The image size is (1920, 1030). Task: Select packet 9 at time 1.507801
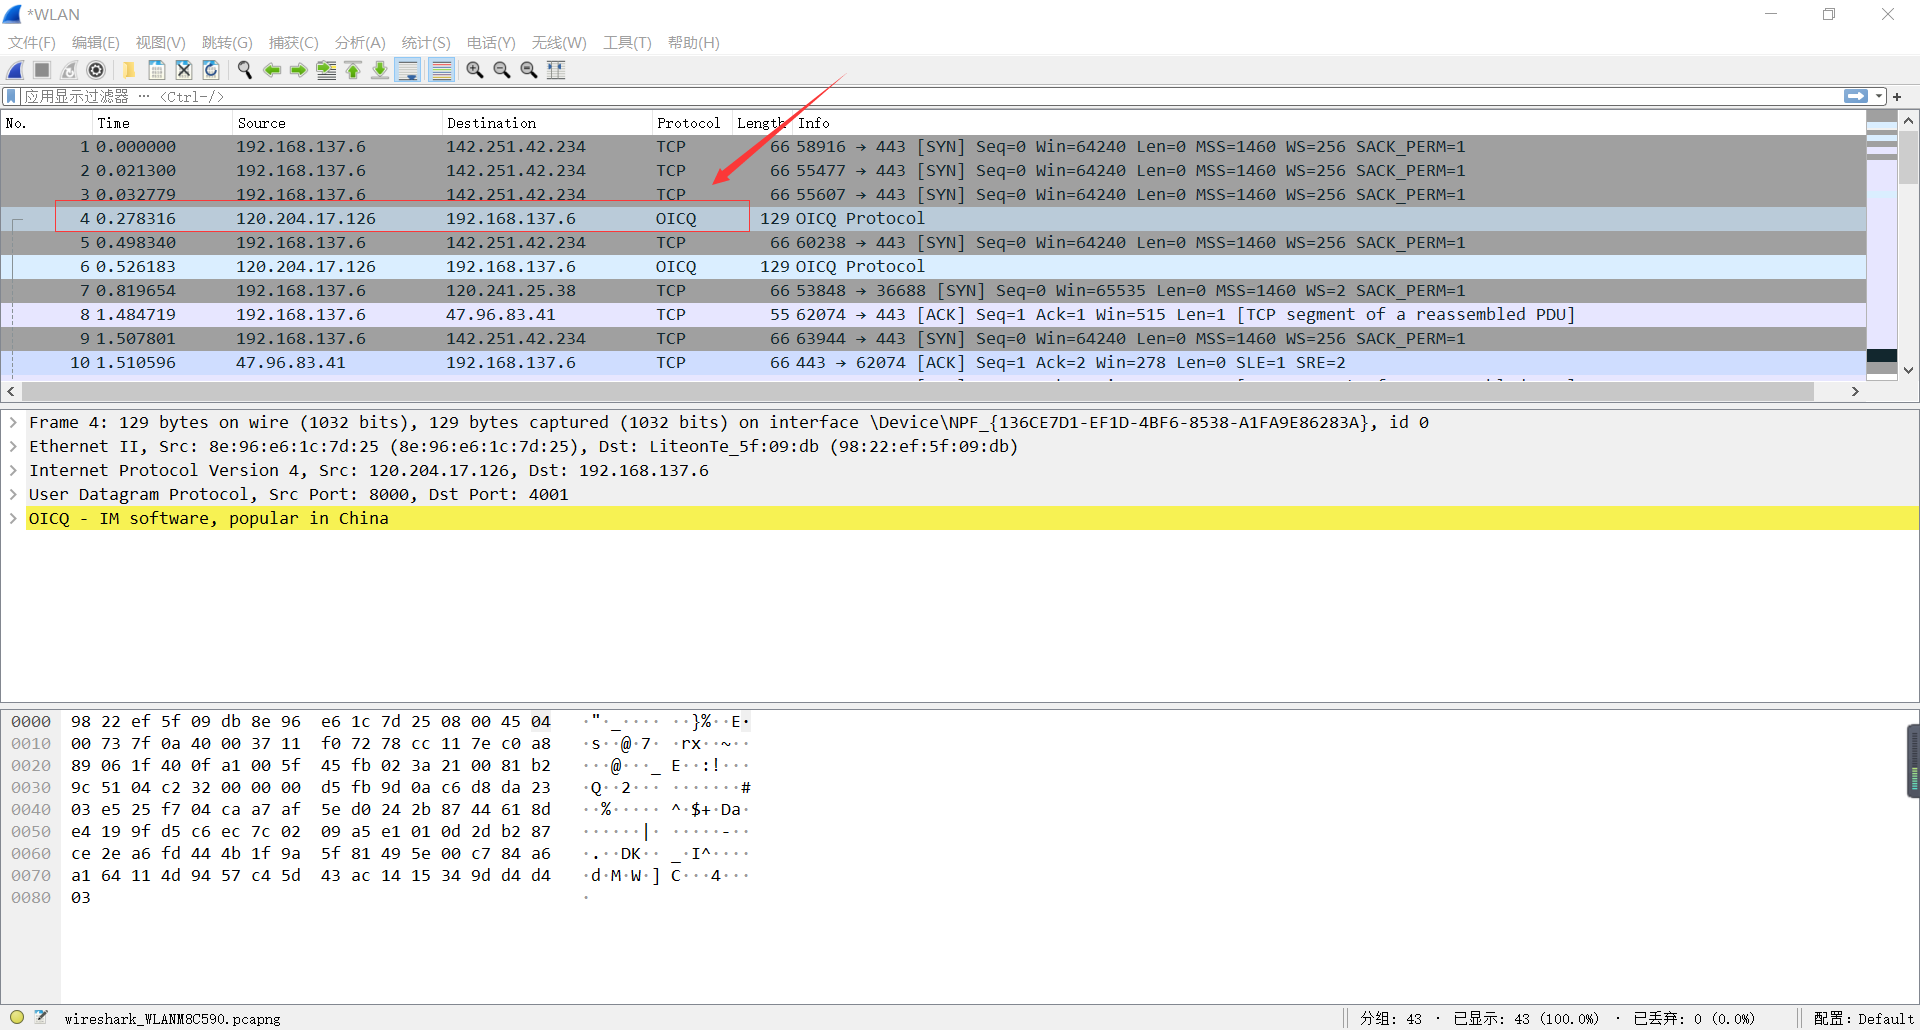point(933,339)
